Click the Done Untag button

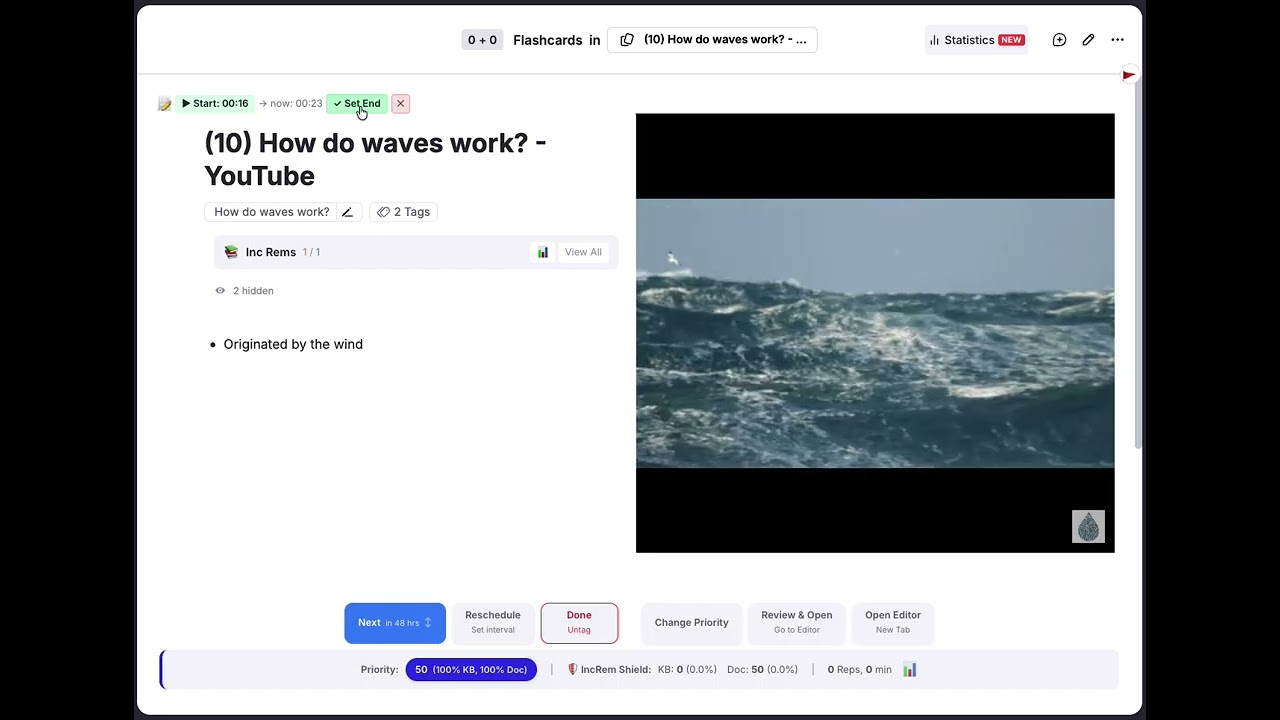(x=579, y=623)
